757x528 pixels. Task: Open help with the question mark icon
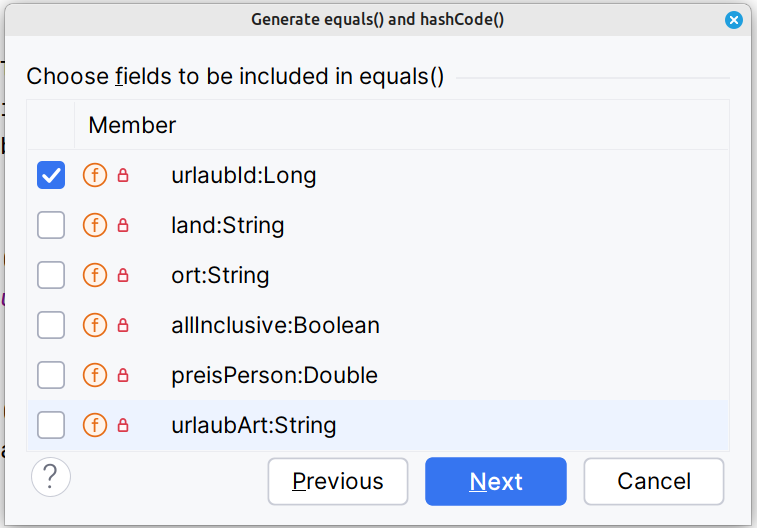point(51,478)
